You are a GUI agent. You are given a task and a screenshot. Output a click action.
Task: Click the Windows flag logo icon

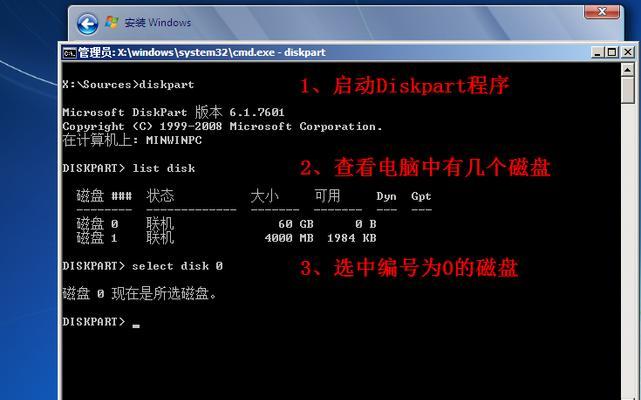pyautogui.click(x=112, y=22)
